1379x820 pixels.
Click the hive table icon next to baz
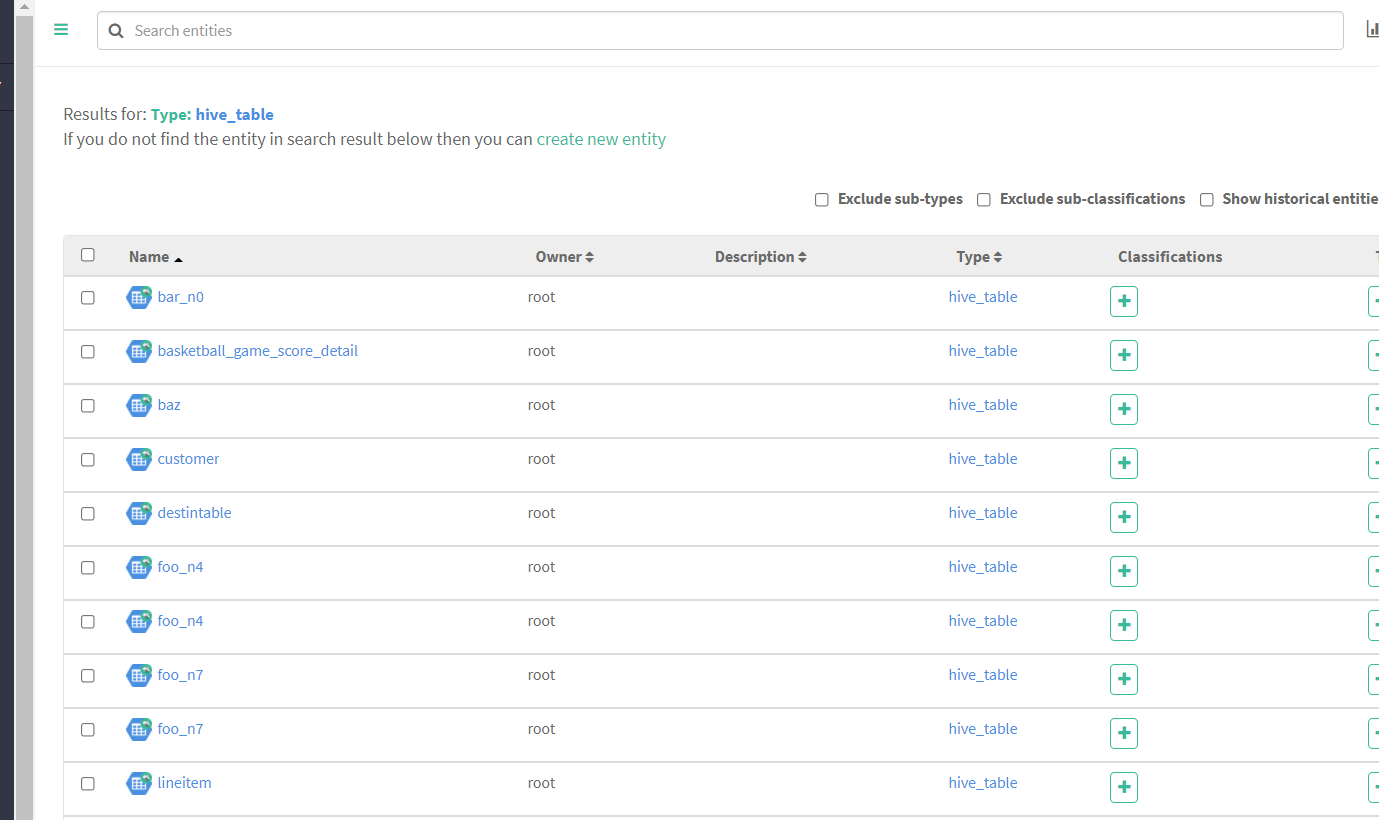[x=138, y=405]
